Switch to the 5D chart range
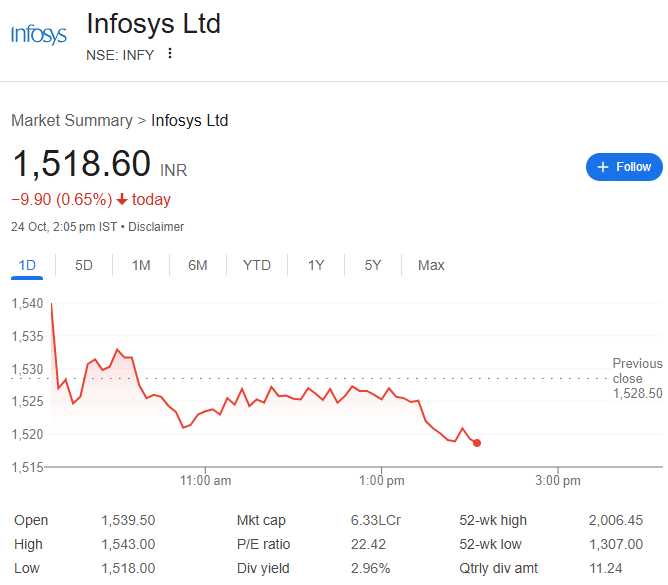 pos(84,265)
